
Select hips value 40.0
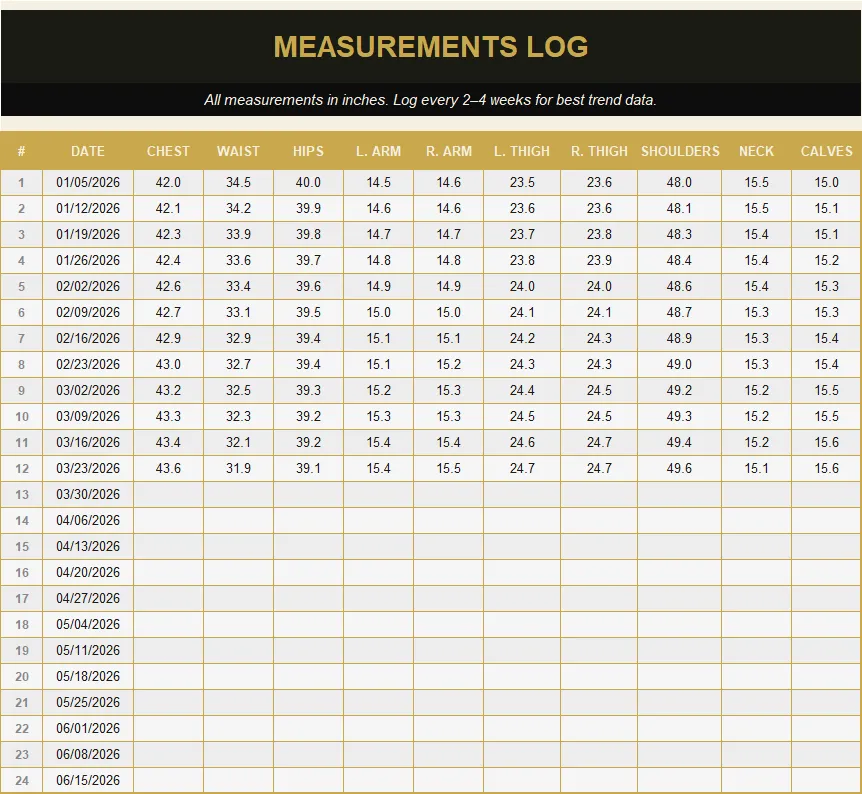click(308, 183)
